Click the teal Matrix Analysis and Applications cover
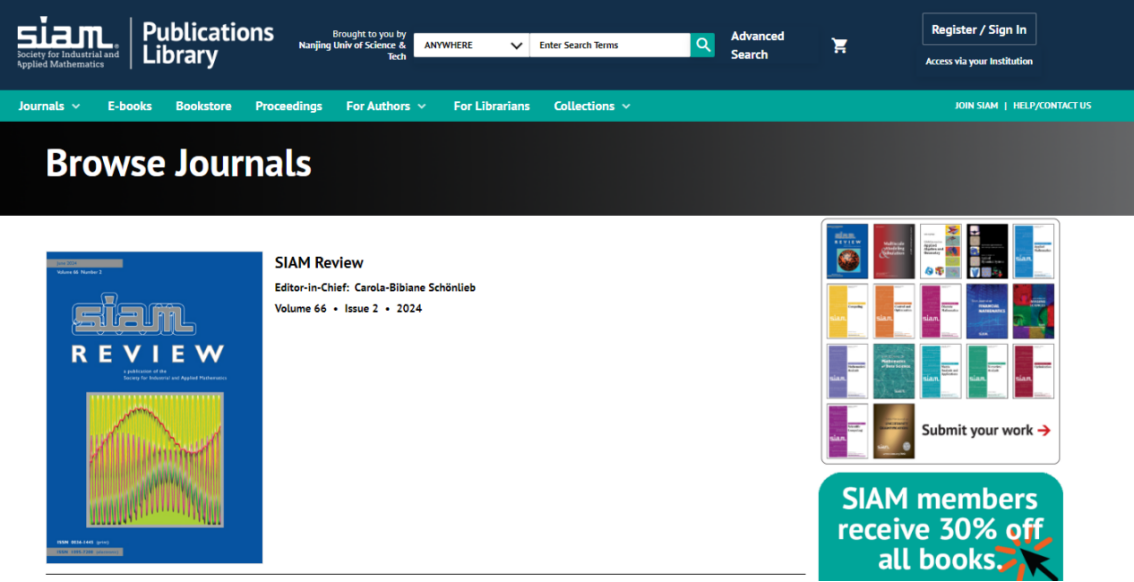1134x582 pixels. tap(941, 371)
